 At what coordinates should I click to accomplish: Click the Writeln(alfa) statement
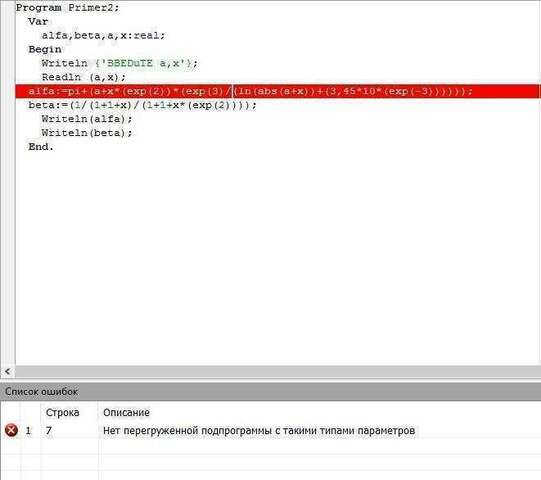[87, 119]
